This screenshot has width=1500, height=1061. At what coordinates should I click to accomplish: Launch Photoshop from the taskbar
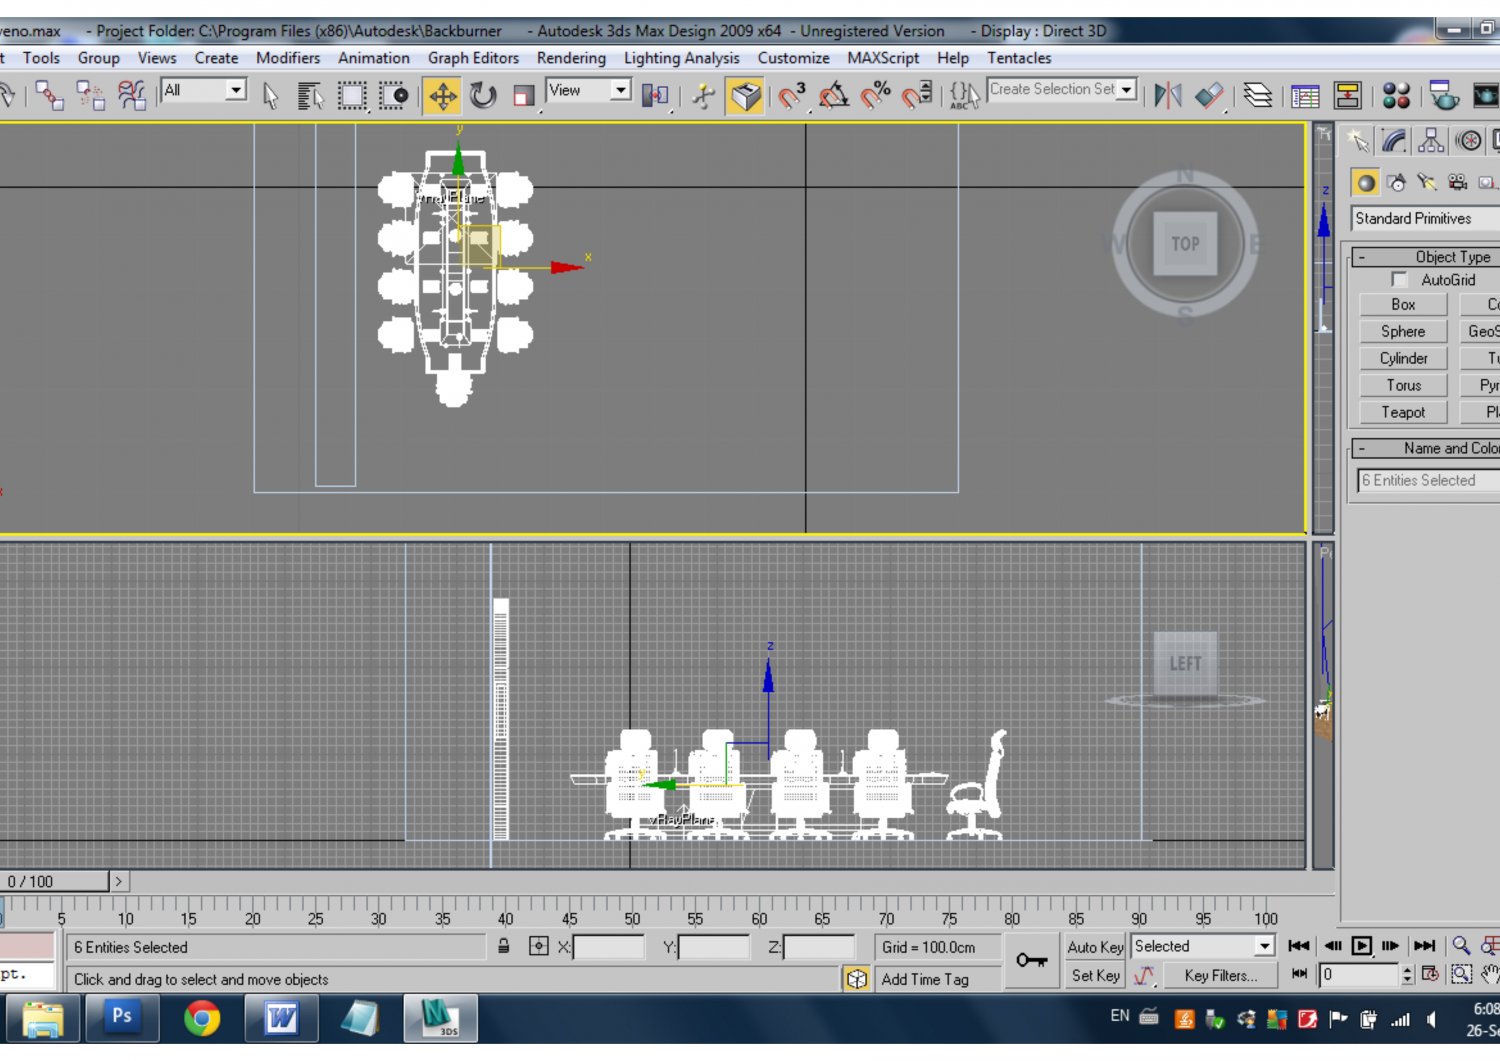[122, 1018]
